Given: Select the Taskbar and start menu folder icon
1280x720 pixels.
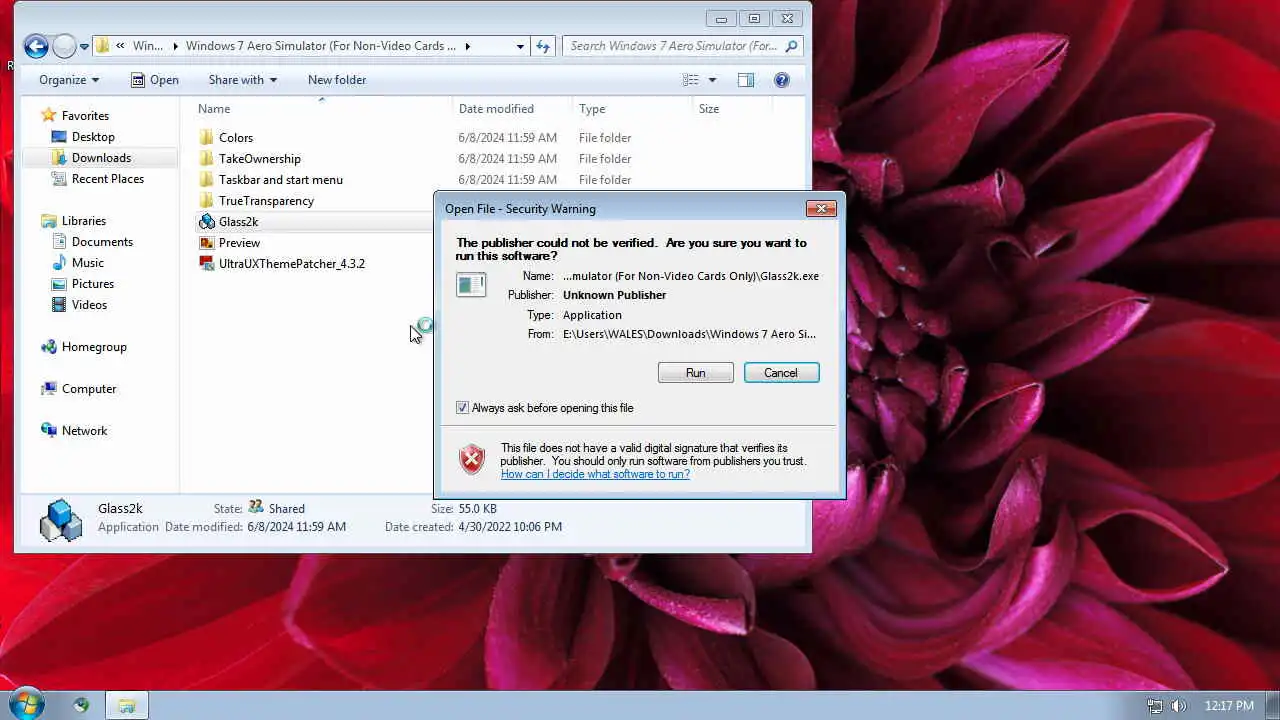Looking at the screenshot, I should [207, 179].
